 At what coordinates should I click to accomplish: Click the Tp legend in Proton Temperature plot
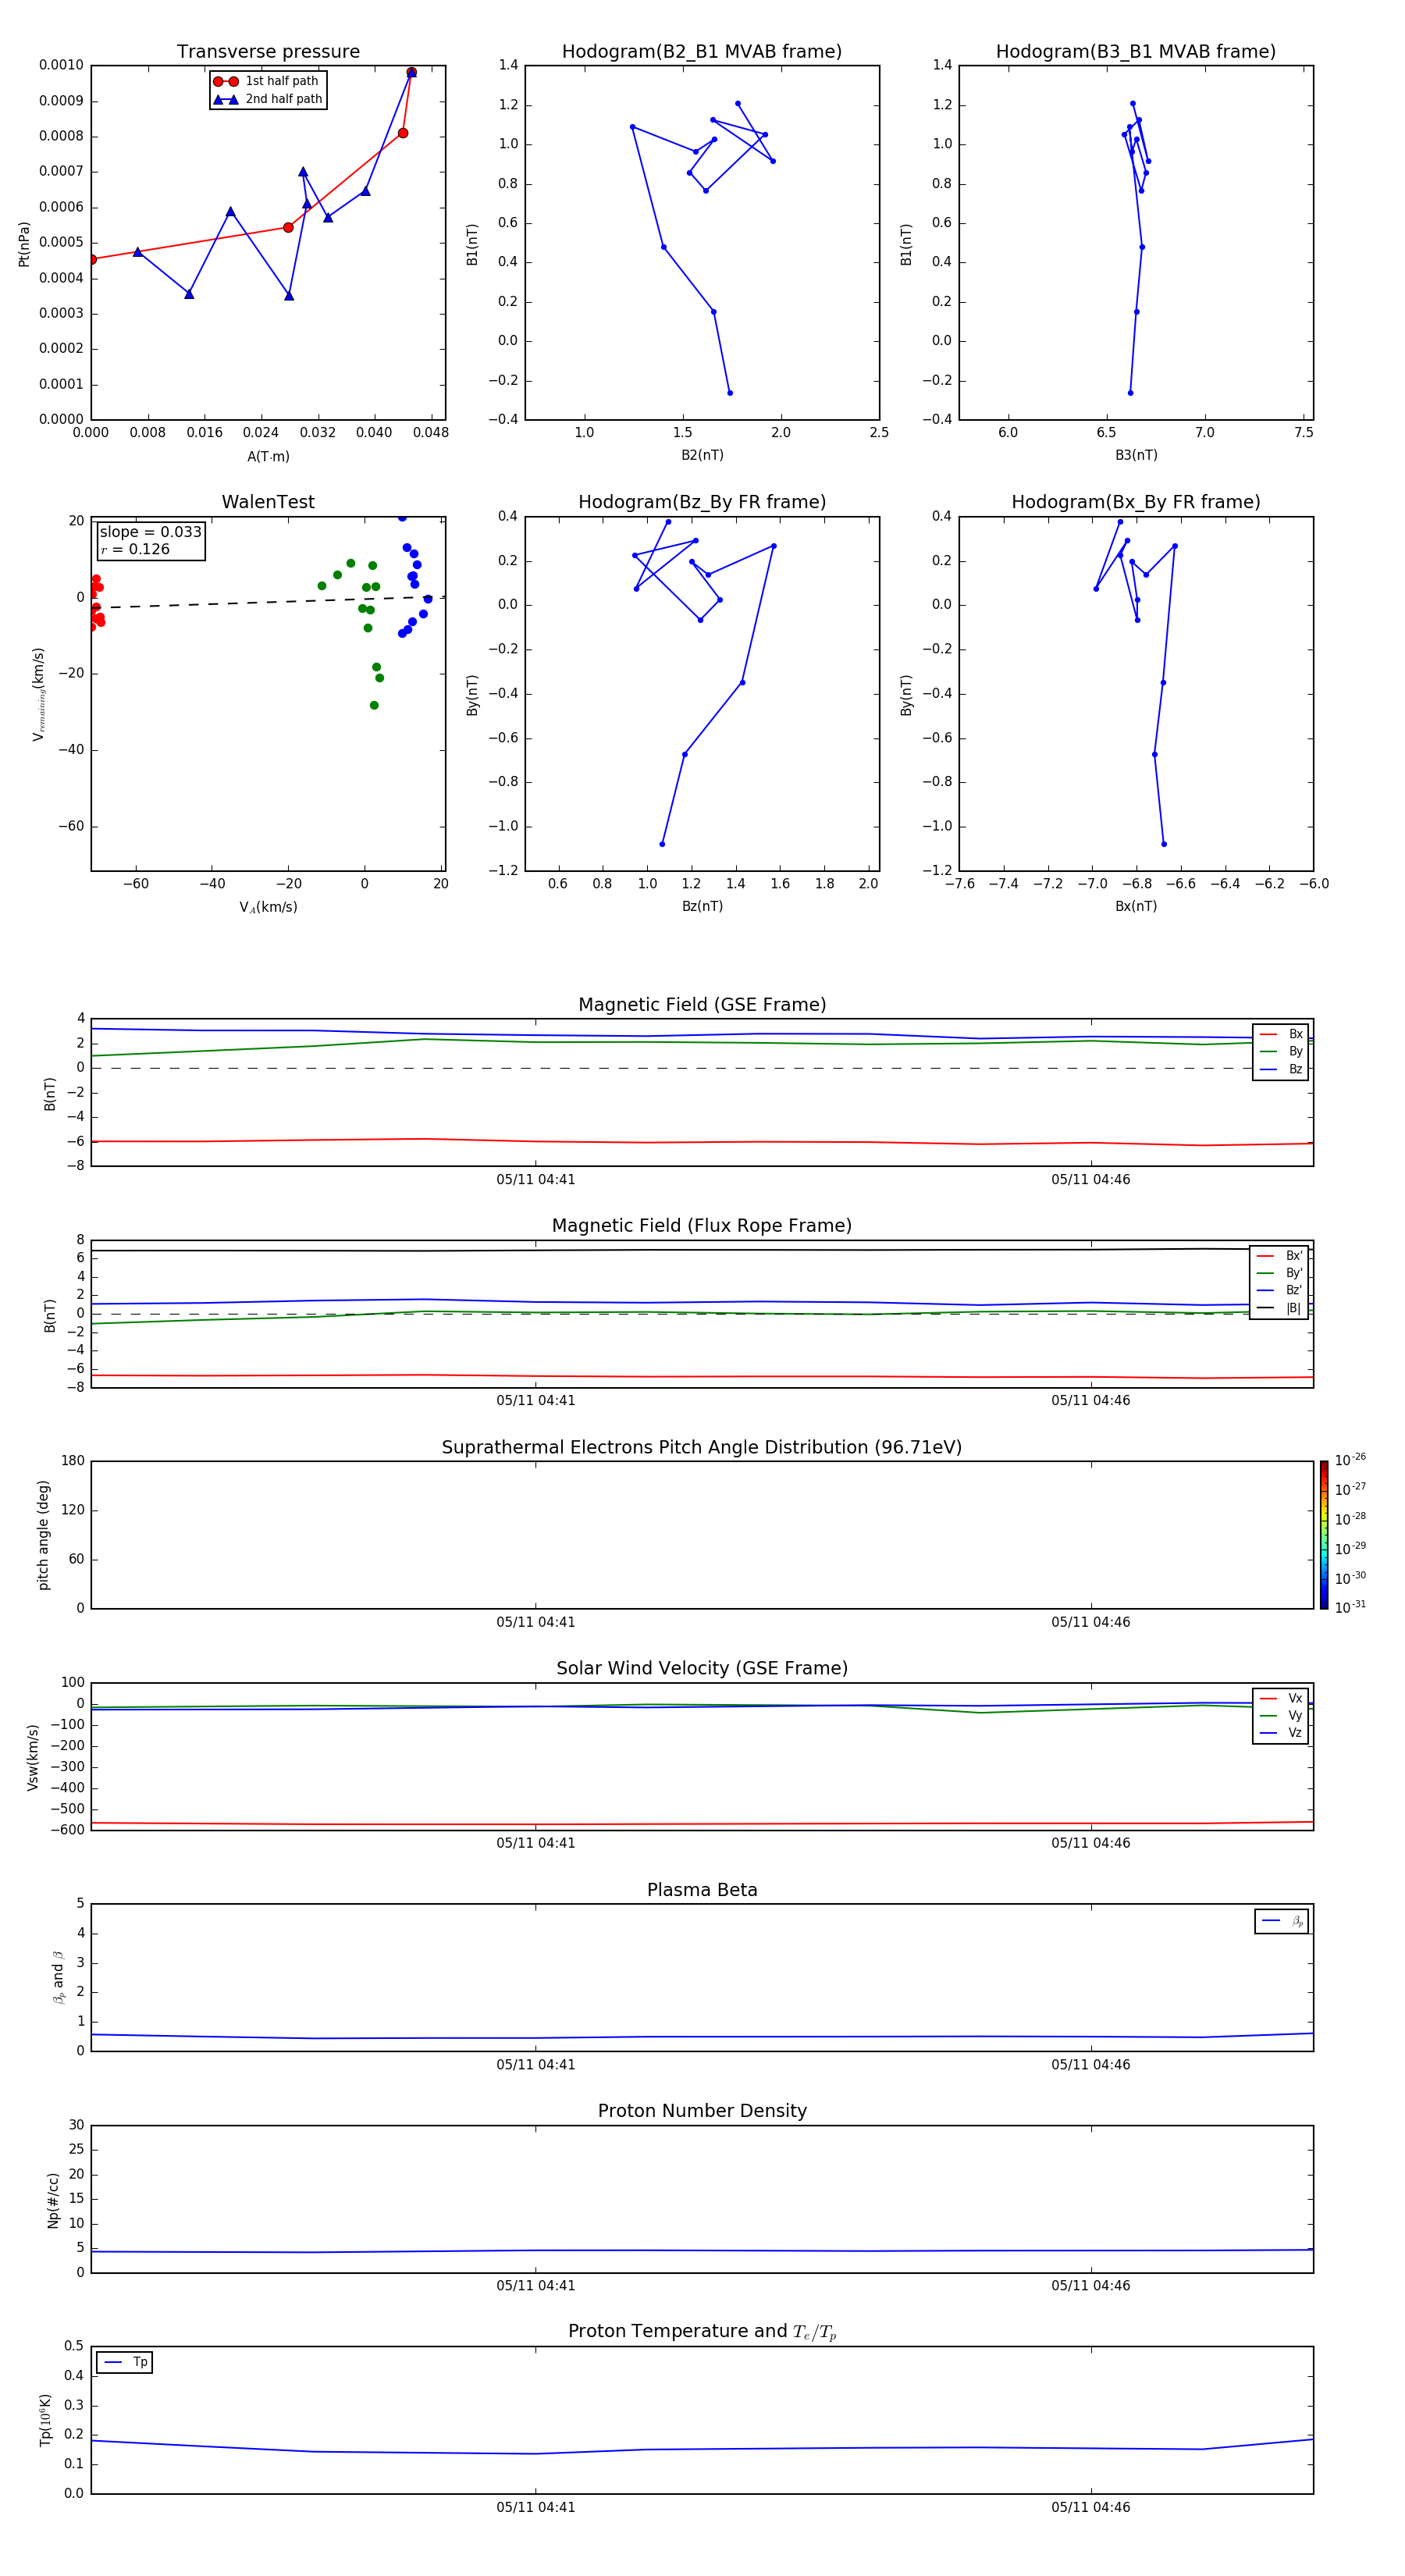(x=125, y=2362)
